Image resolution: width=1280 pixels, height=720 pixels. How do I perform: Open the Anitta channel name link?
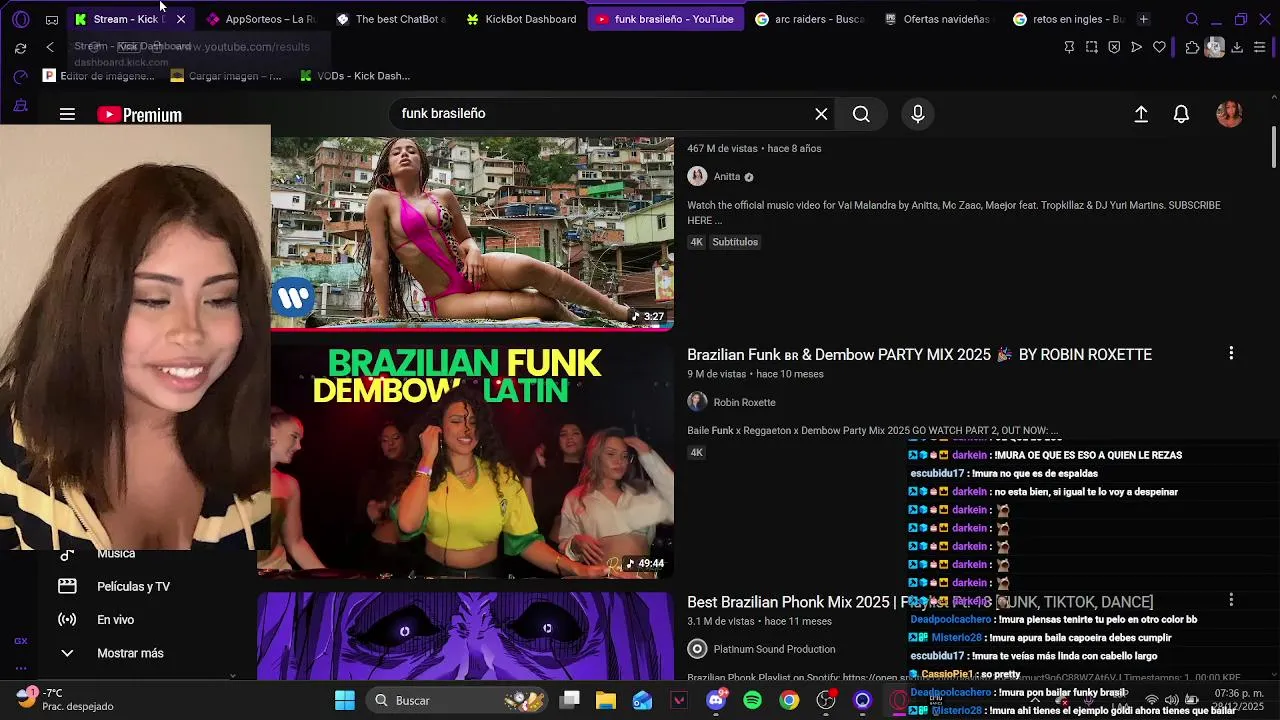(x=727, y=177)
